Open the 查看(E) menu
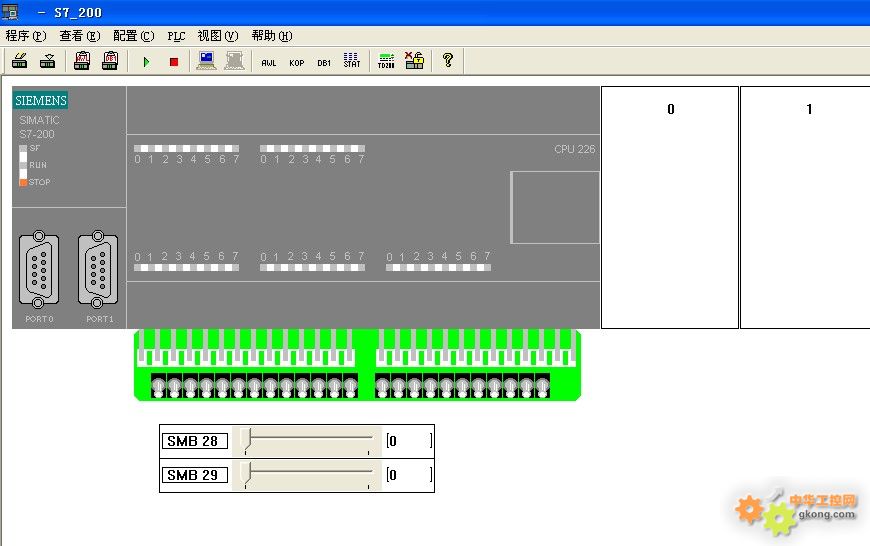 pyautogui.click(x=80, y=36)
